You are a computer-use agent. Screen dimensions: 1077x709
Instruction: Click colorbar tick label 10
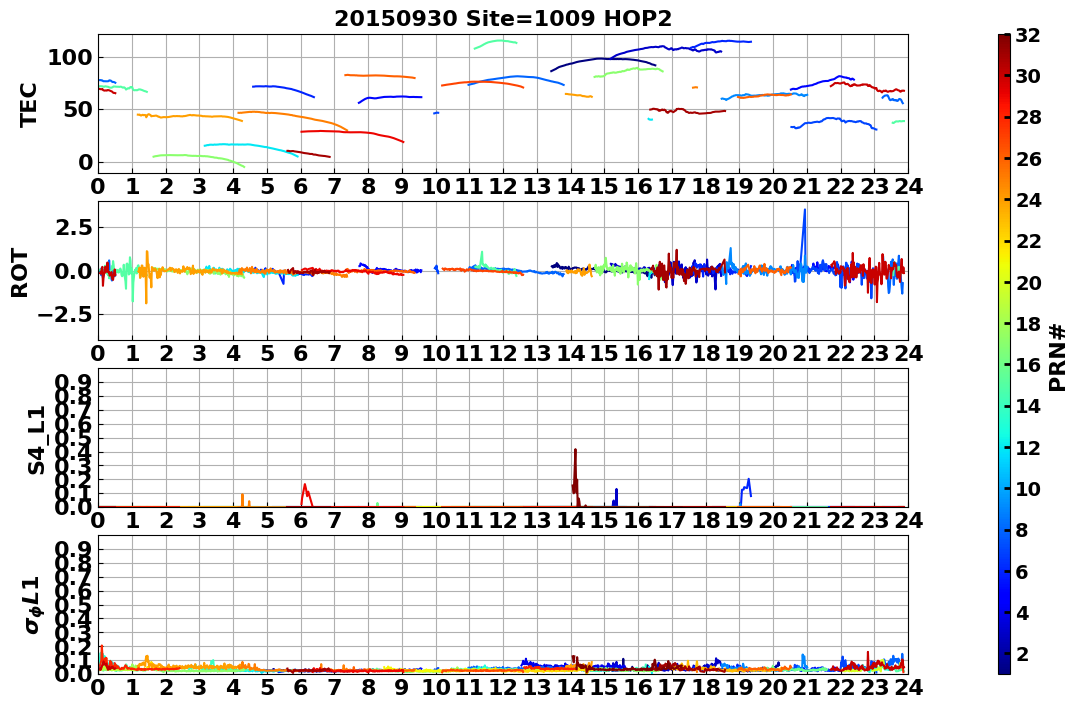tap(1028, 488)
